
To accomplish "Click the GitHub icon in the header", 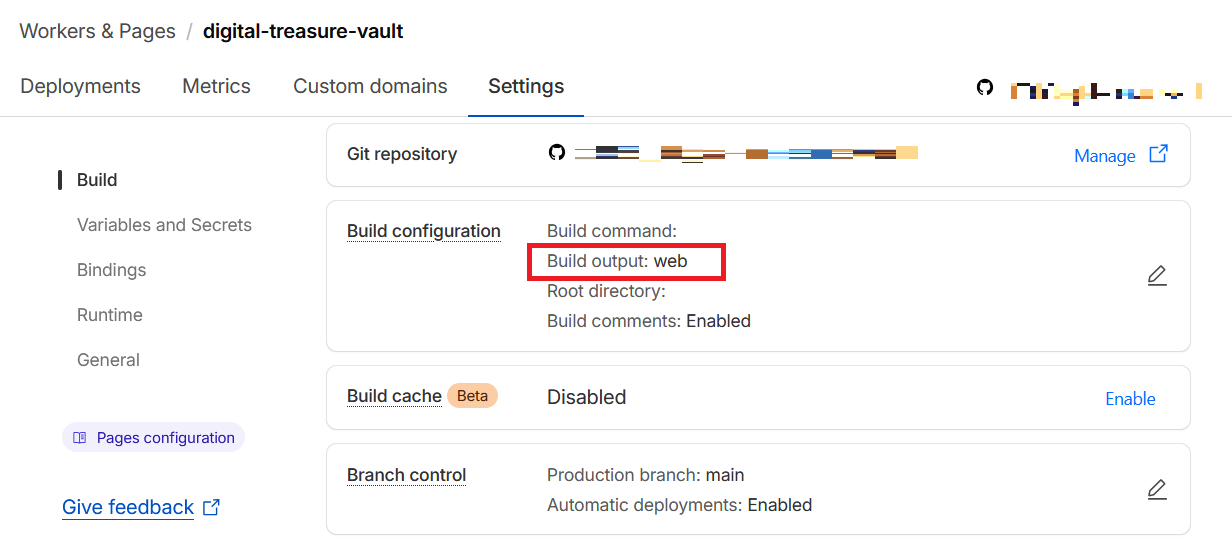I will [985, 88].
